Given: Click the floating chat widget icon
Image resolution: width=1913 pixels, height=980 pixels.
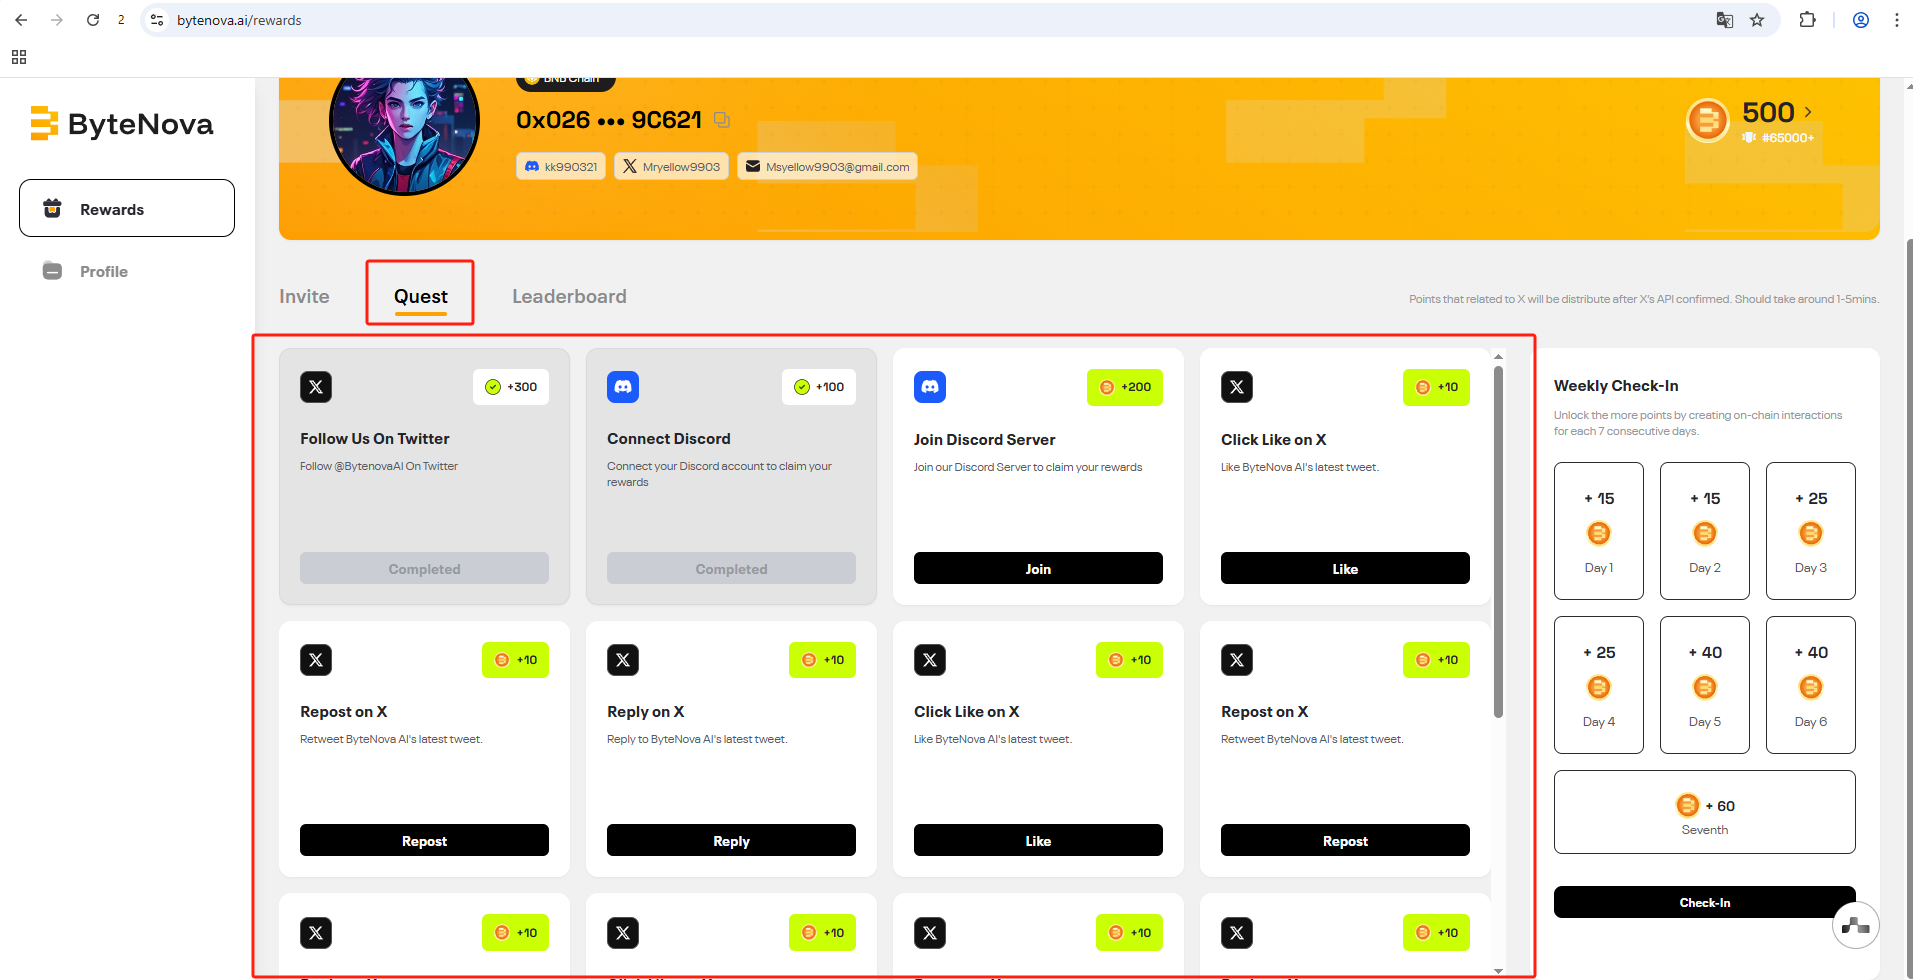Looking at the screenshot, I should [1856, 926].
